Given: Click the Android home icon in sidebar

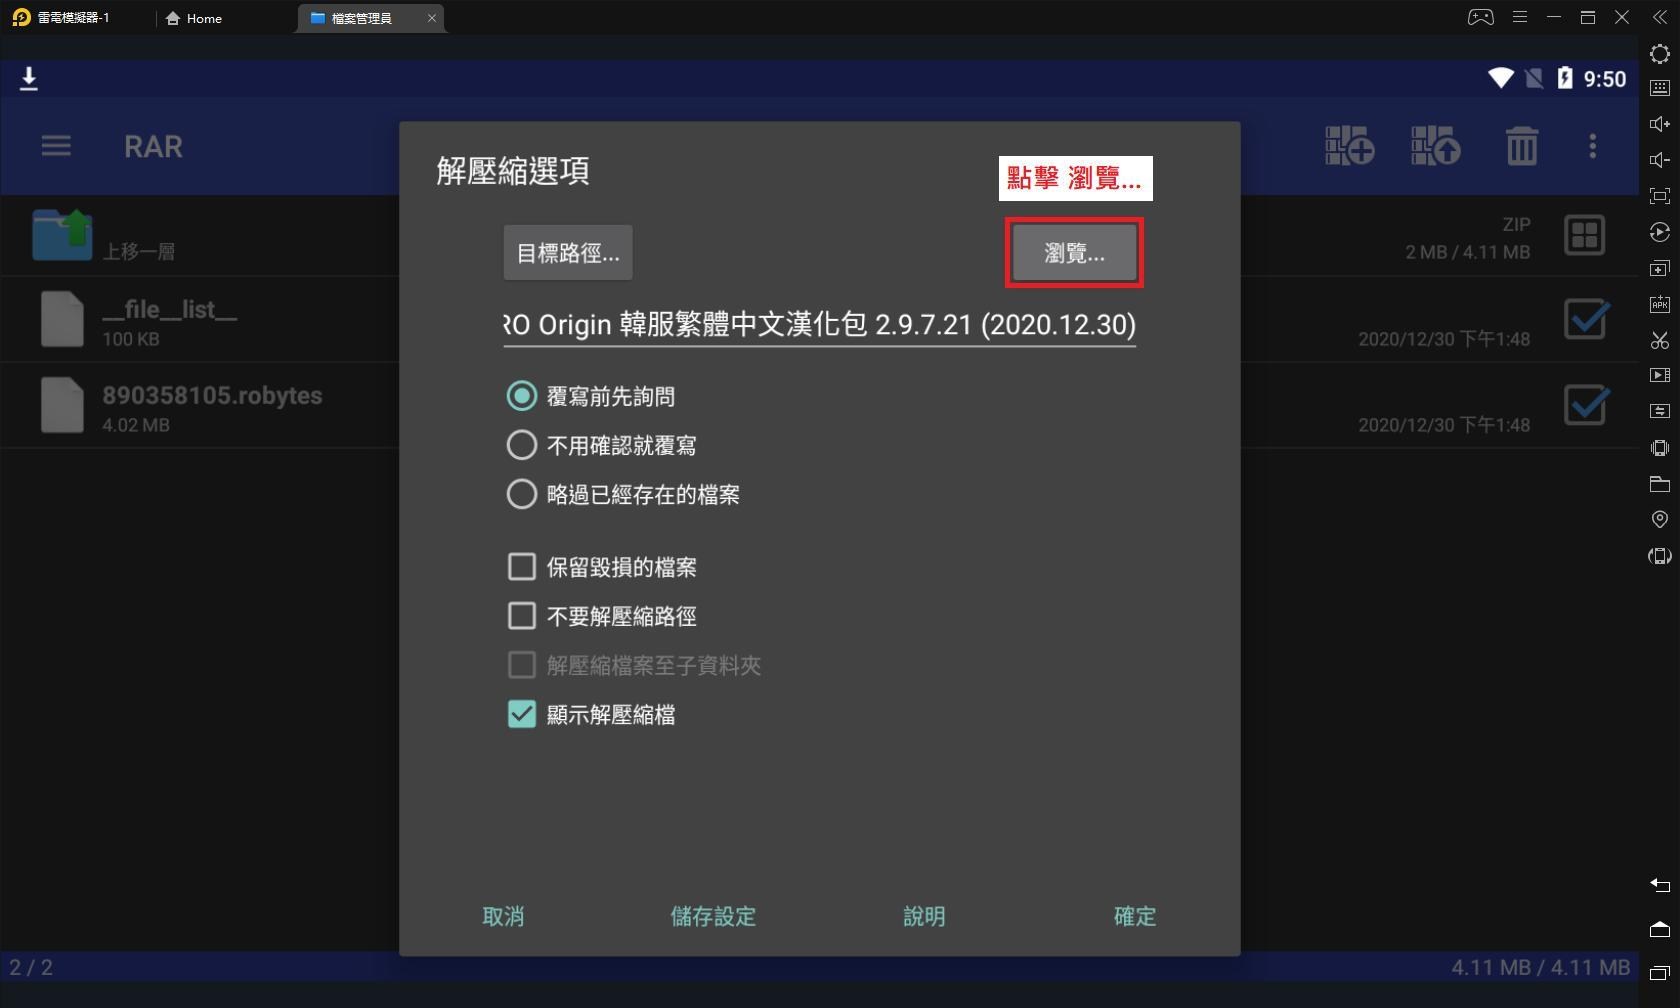Looking at the screenshot, I should [1659, 929].
